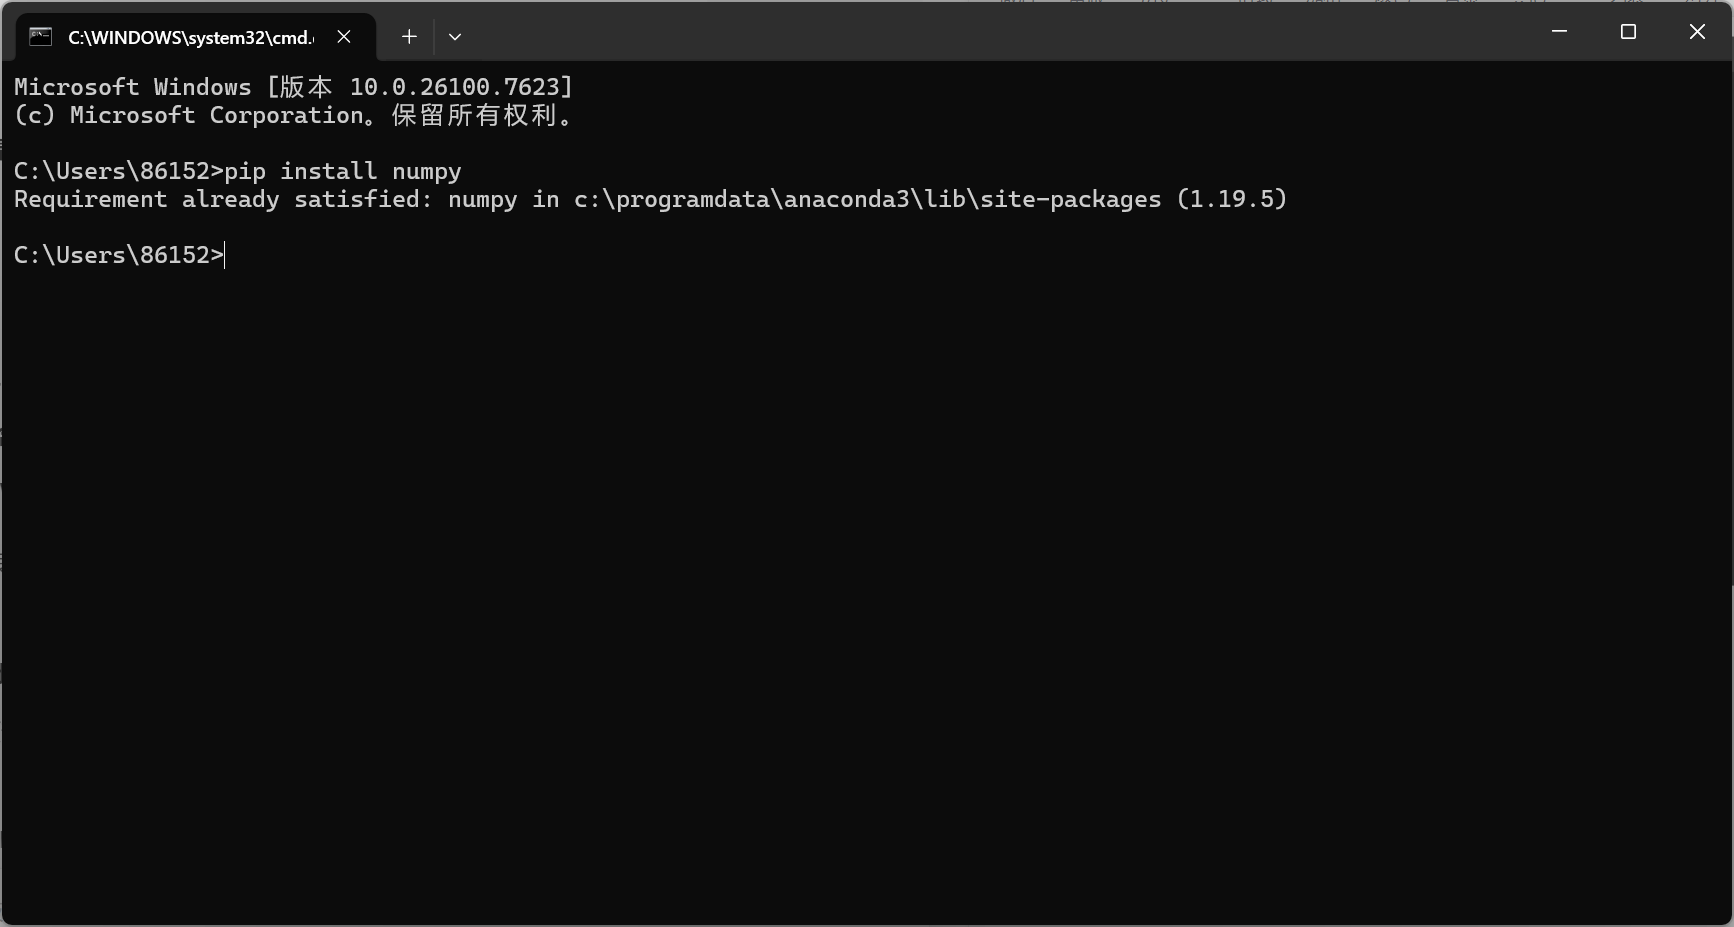Click the restore window square icon
Viewport: 1734px width, 927px height.
(1628, 31)
